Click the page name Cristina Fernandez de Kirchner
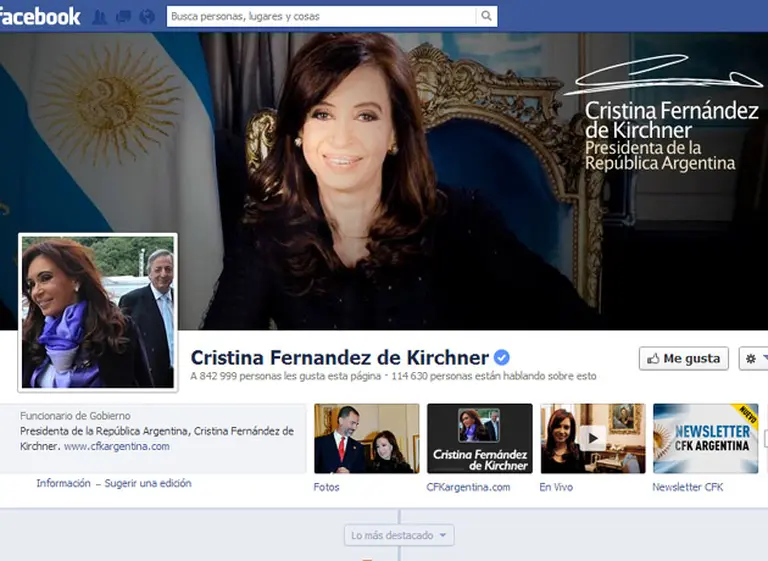The image size is (768, 561). coord(339,358)
